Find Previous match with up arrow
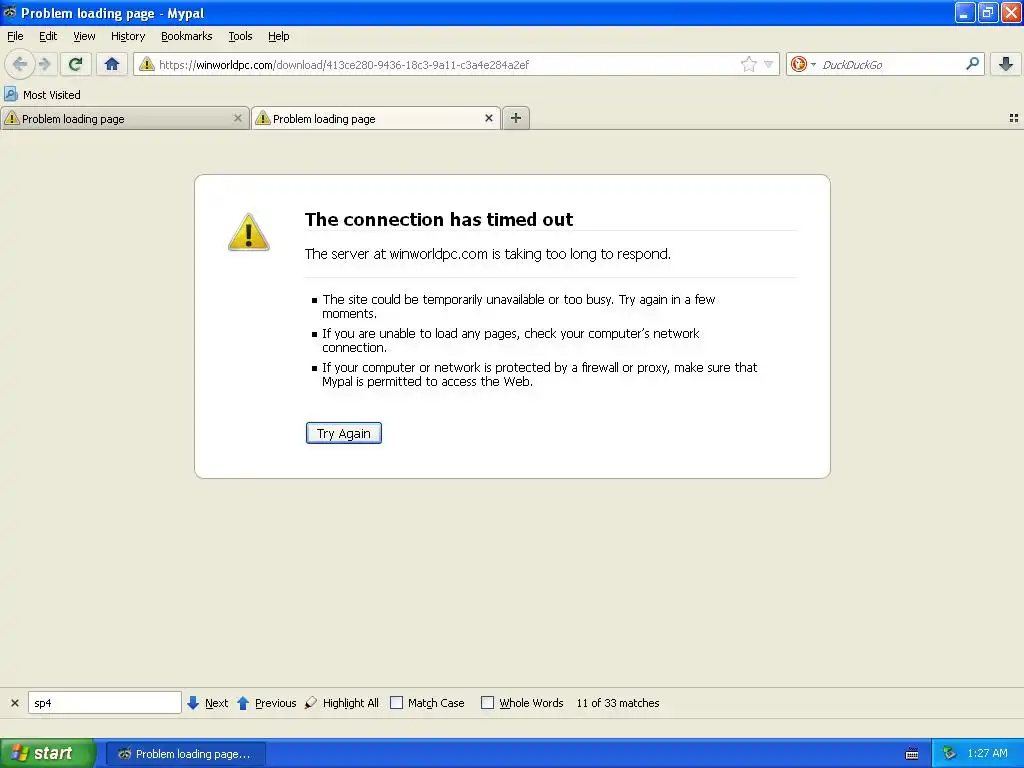This screenshot has width=1024, height=768. [266, 703]
